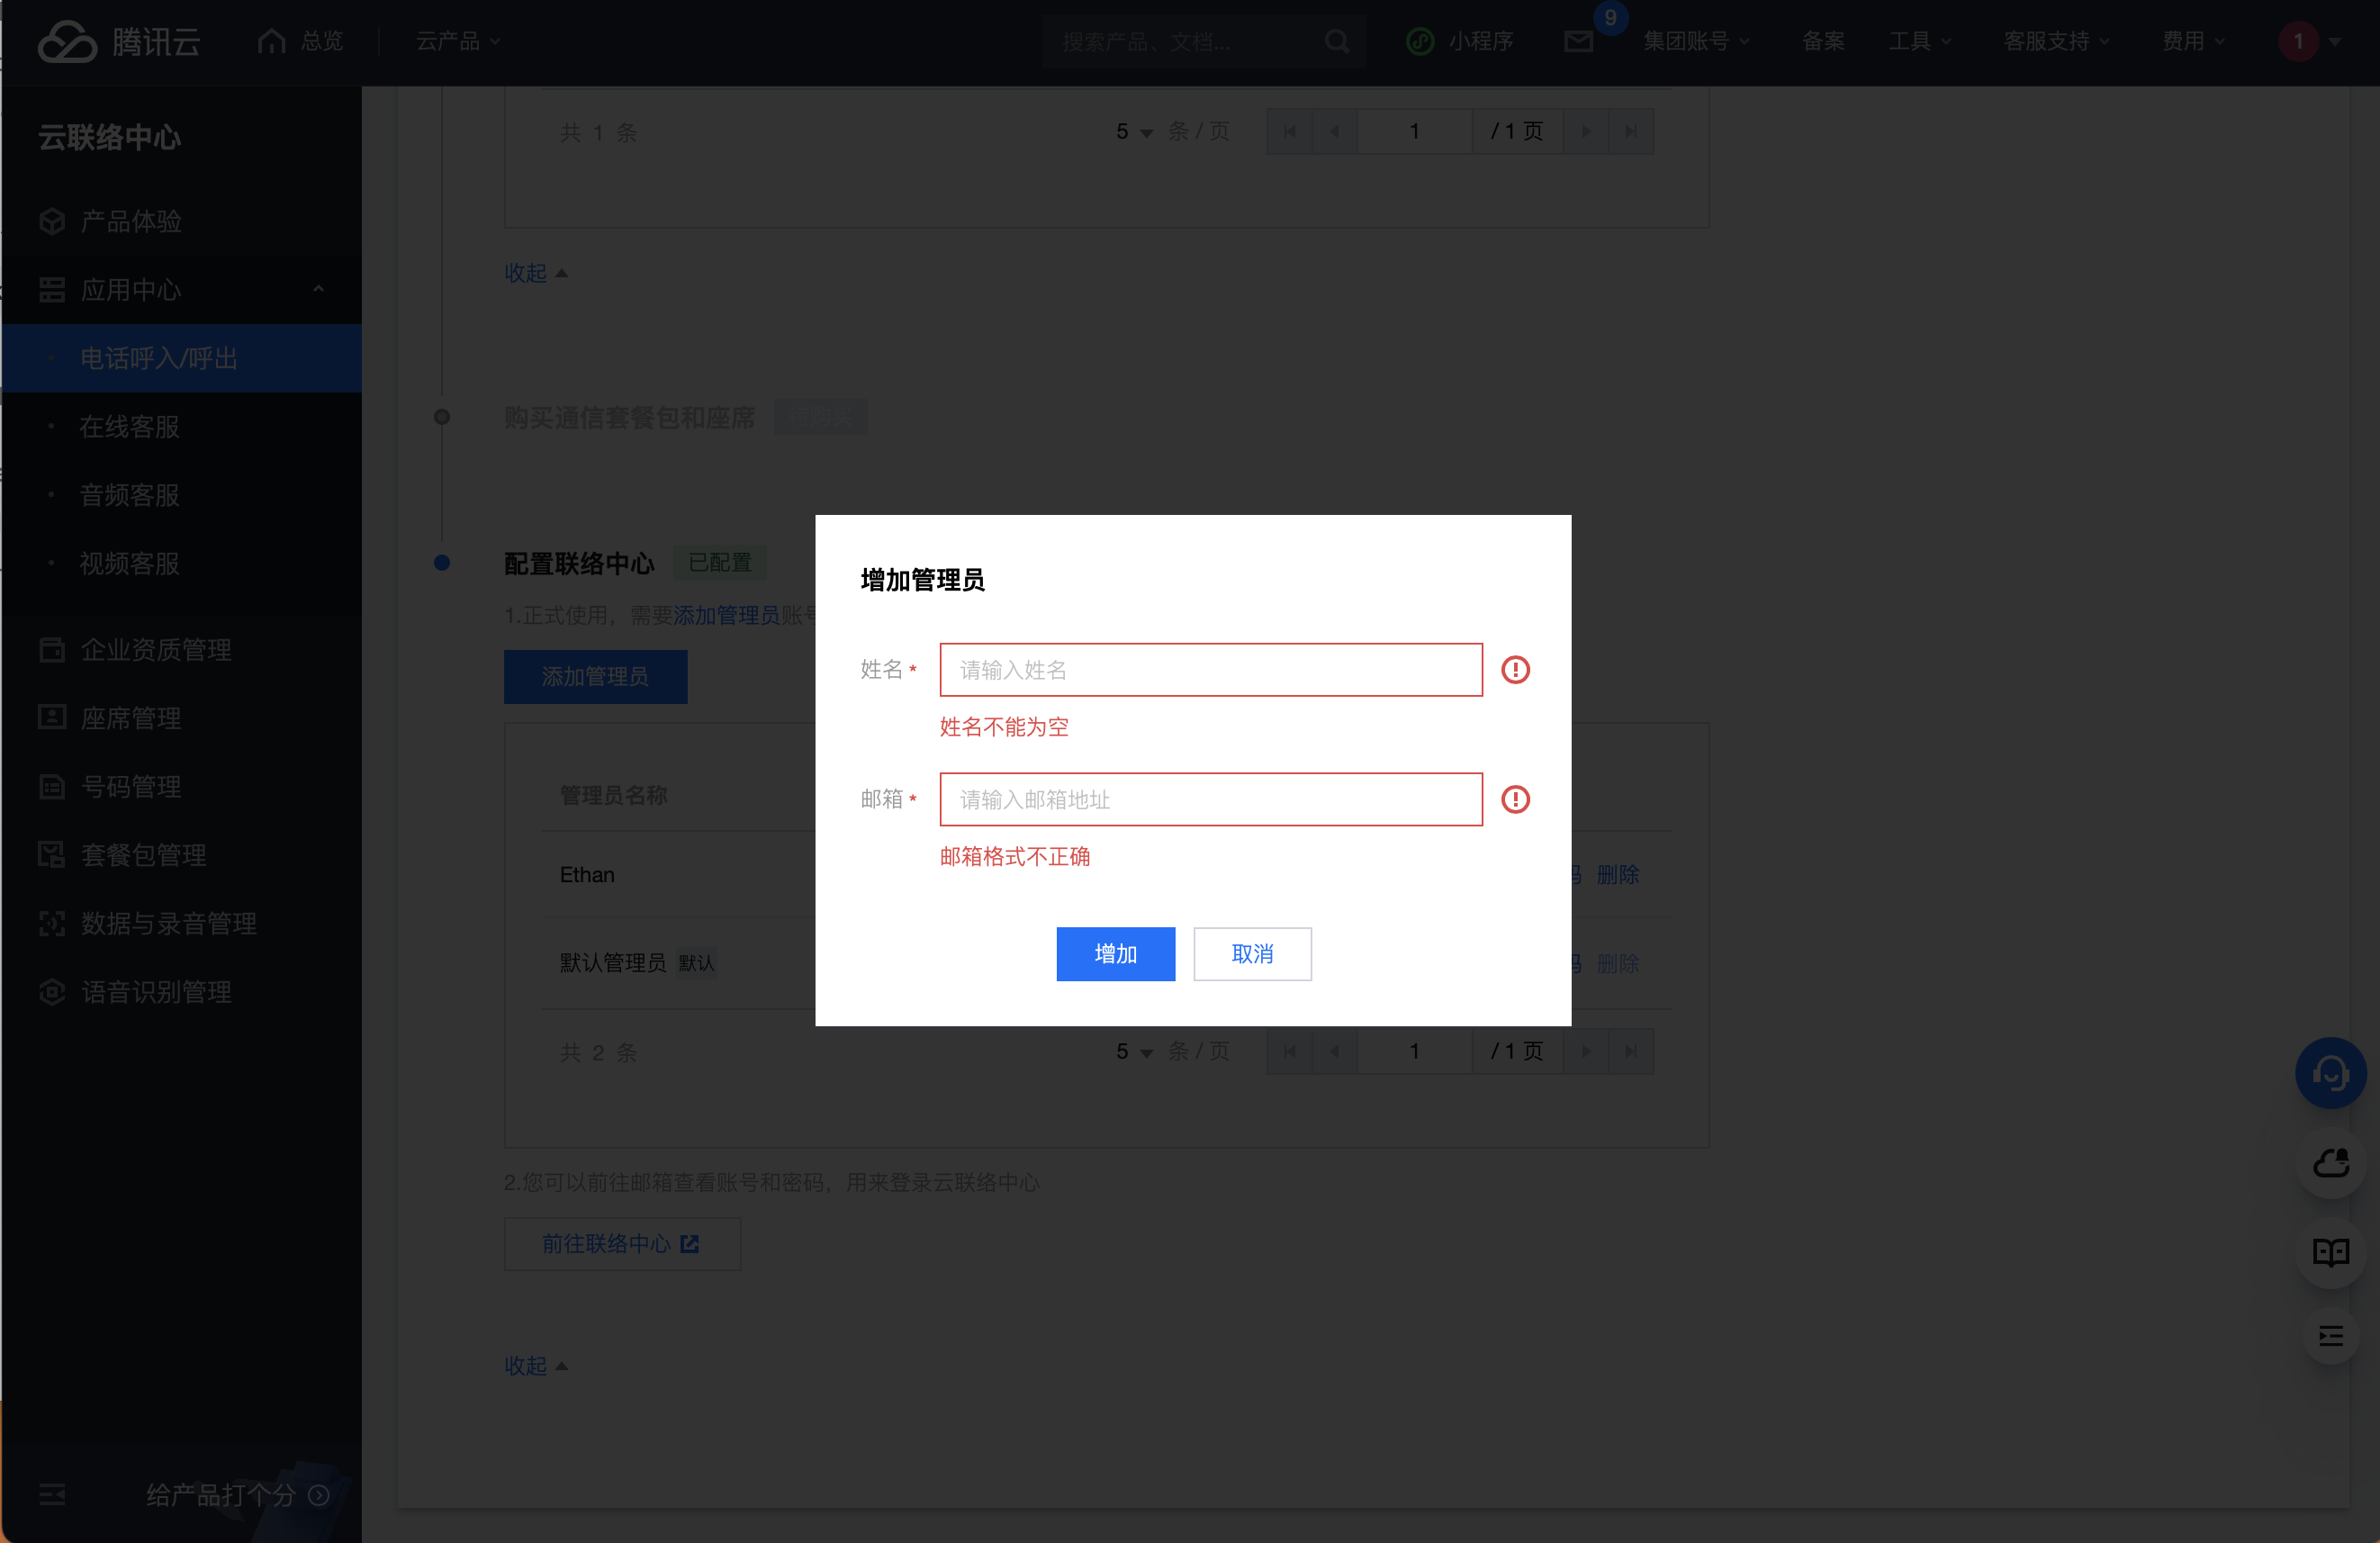Screen dimensions: 2380x1543
Task: Click 取消 to cancel adding admin
Action: [1252, 954]
